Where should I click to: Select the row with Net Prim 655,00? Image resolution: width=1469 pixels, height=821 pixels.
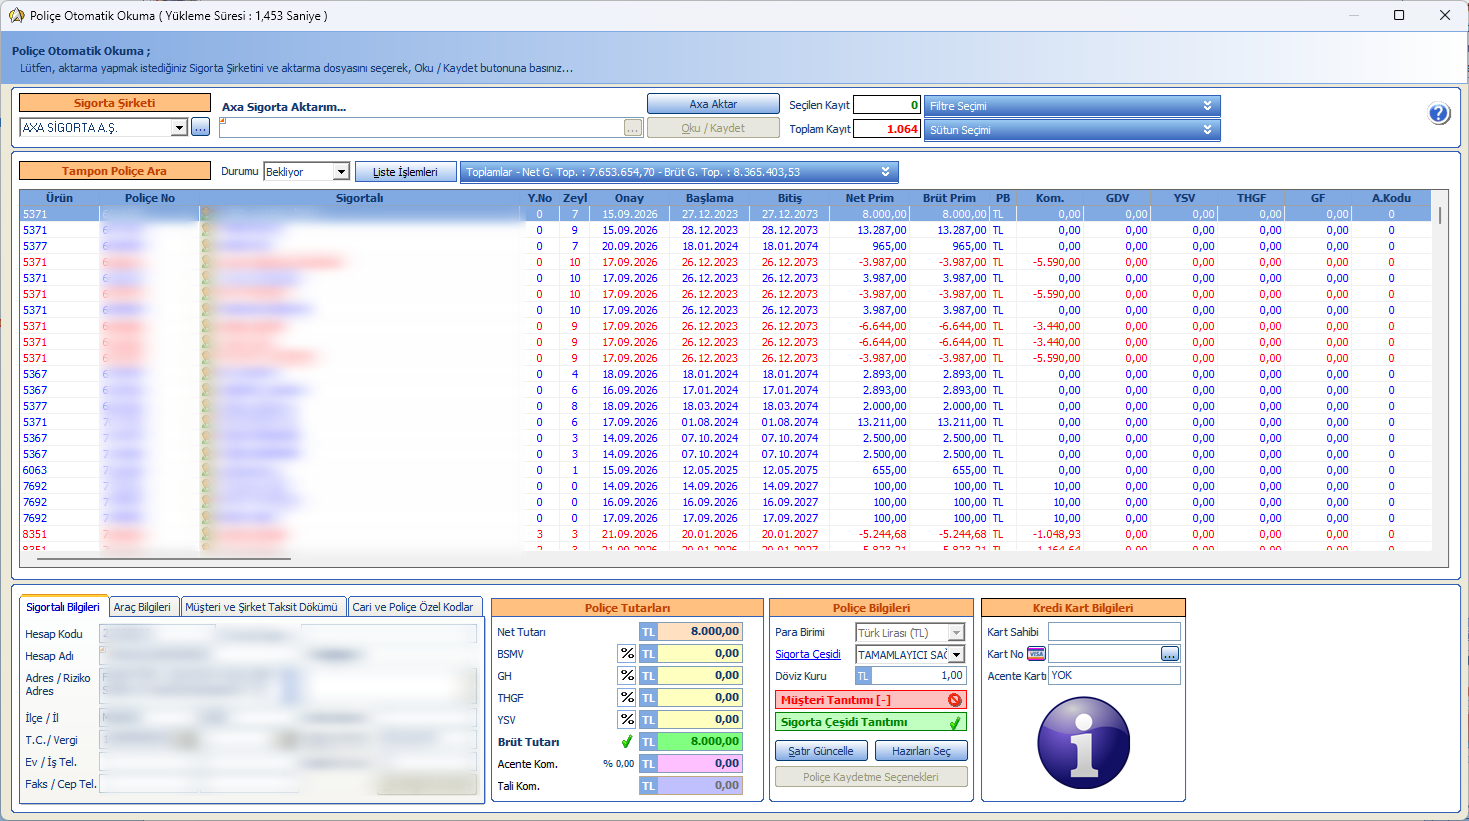pos(726,470)
